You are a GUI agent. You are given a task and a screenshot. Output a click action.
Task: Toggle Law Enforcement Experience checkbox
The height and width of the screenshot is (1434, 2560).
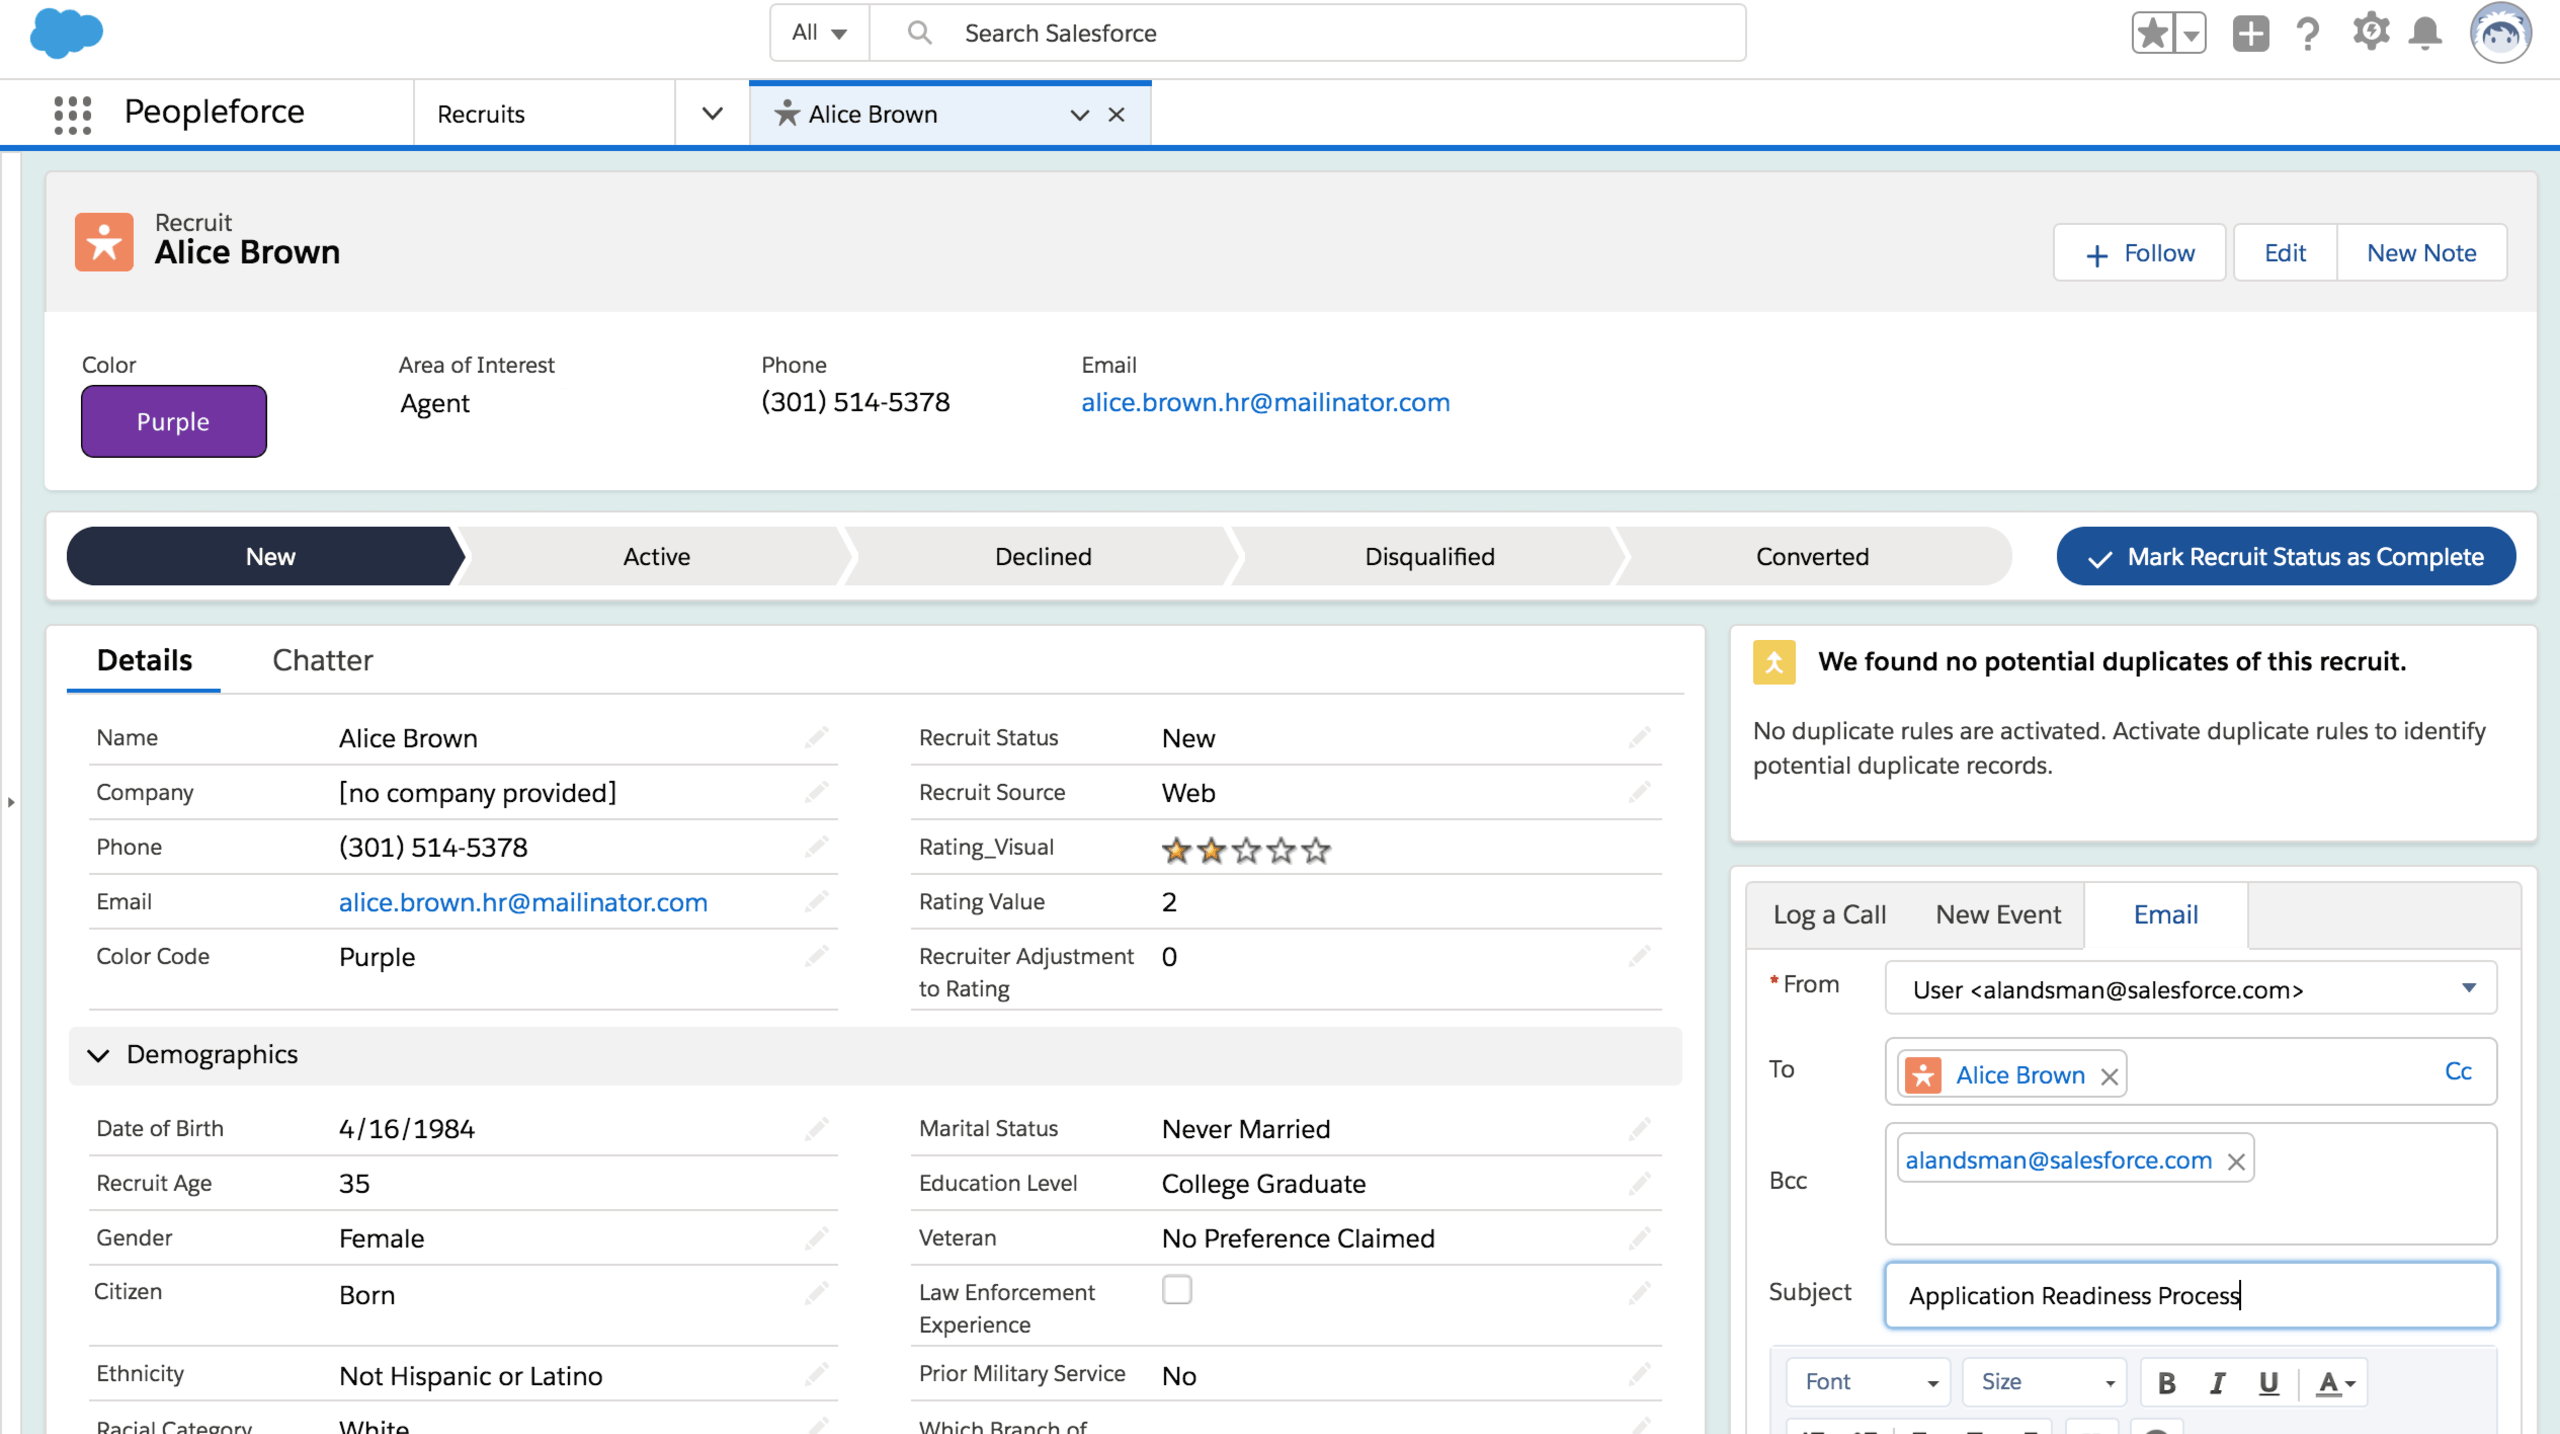pos(1177,1290)
